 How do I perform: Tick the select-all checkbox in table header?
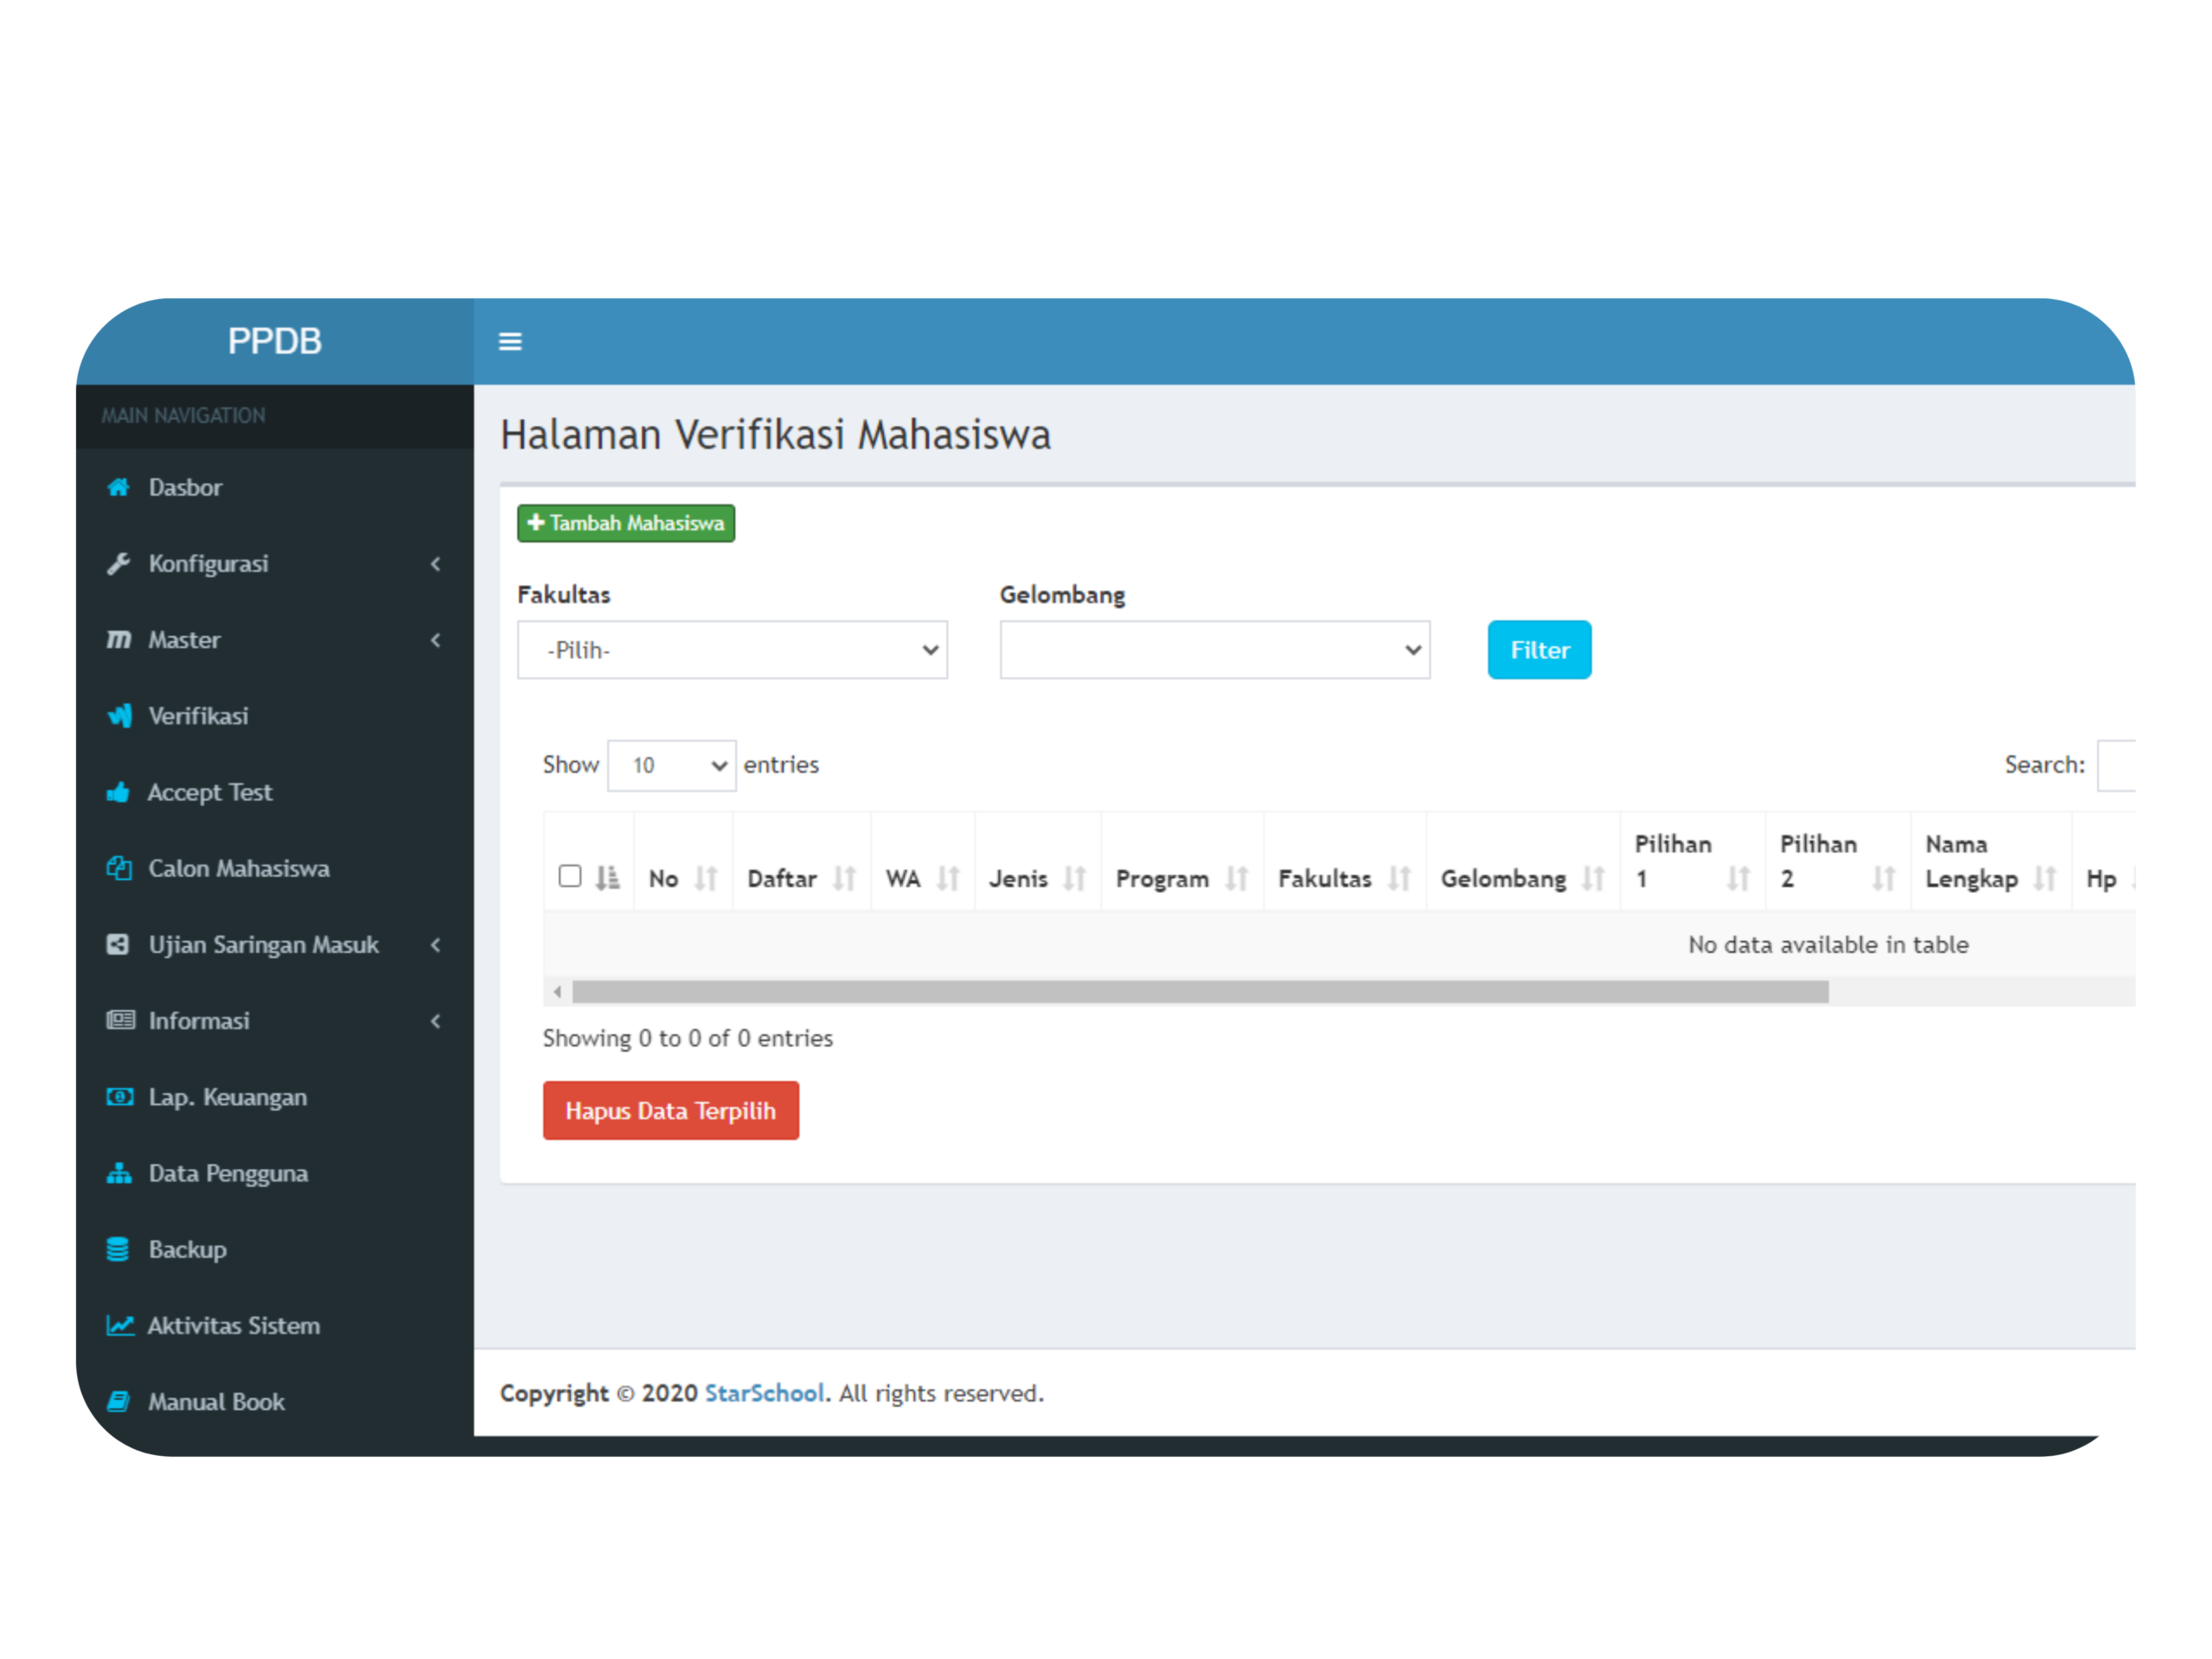570,876
